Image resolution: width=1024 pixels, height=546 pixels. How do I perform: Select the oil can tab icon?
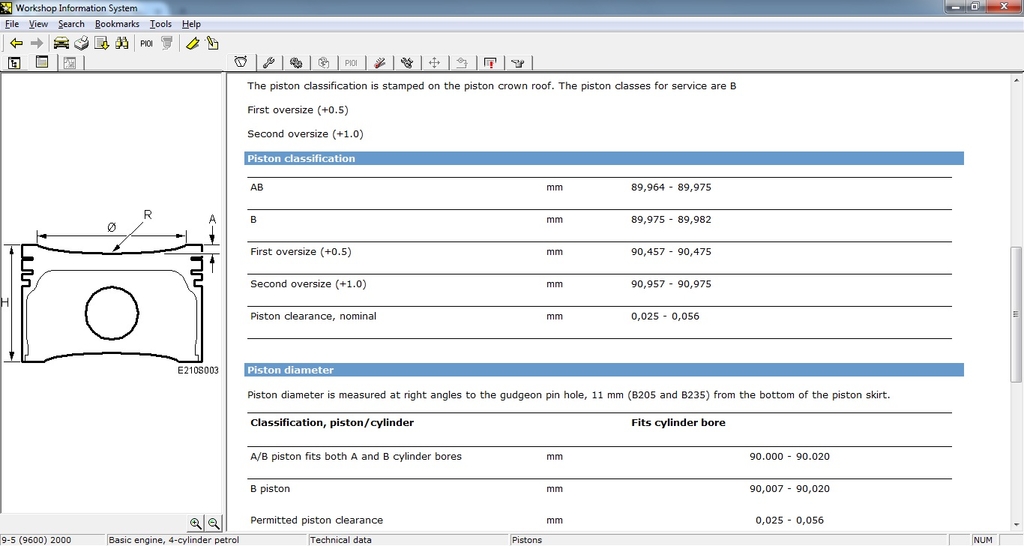pyautogui.click(x=518, y=63)
